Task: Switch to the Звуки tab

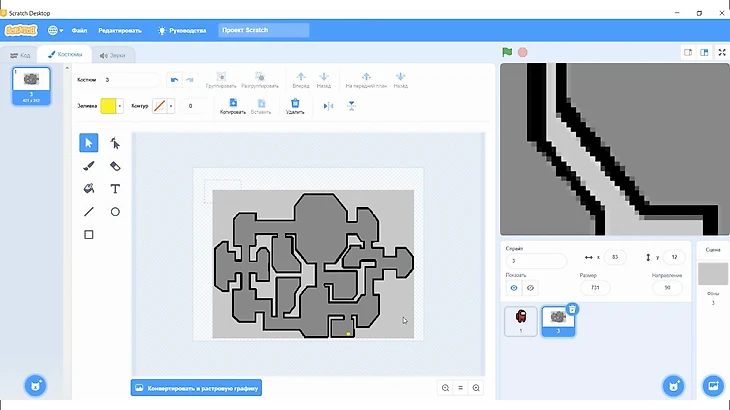Action: [113, 55]
